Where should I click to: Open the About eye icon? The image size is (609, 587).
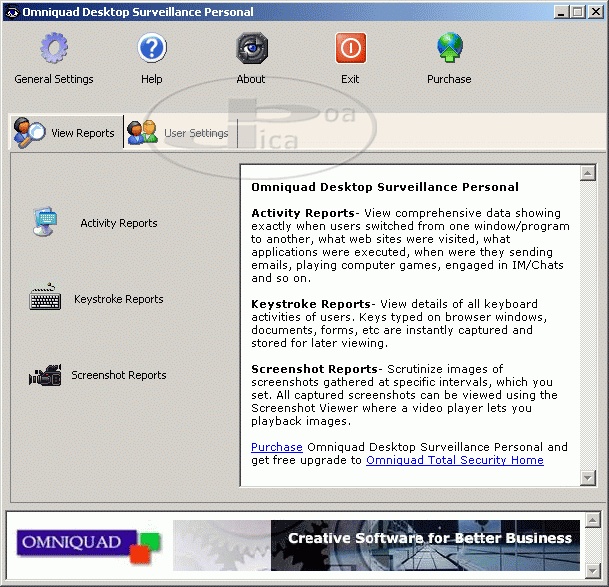pos(251,48)
